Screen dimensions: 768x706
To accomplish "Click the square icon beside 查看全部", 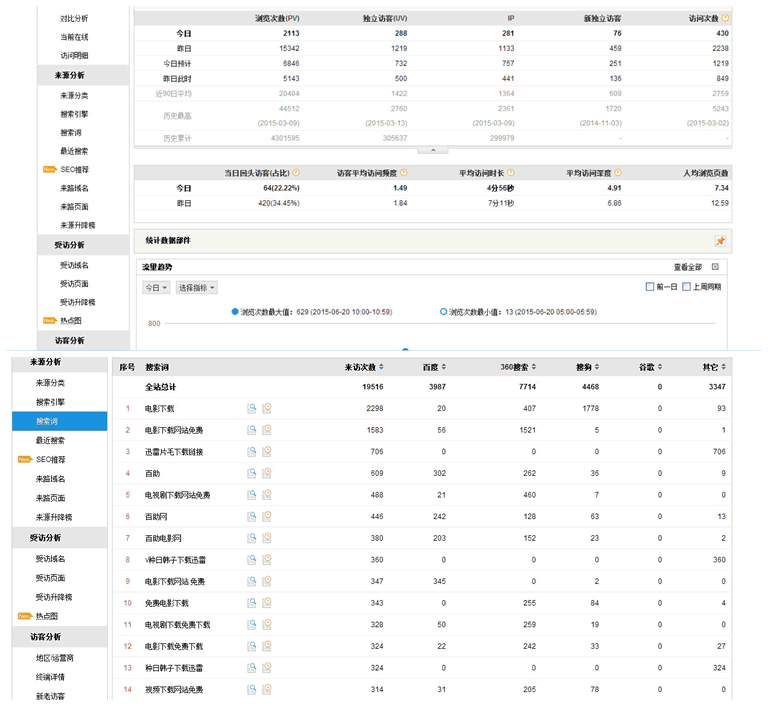I will [715, 267].
